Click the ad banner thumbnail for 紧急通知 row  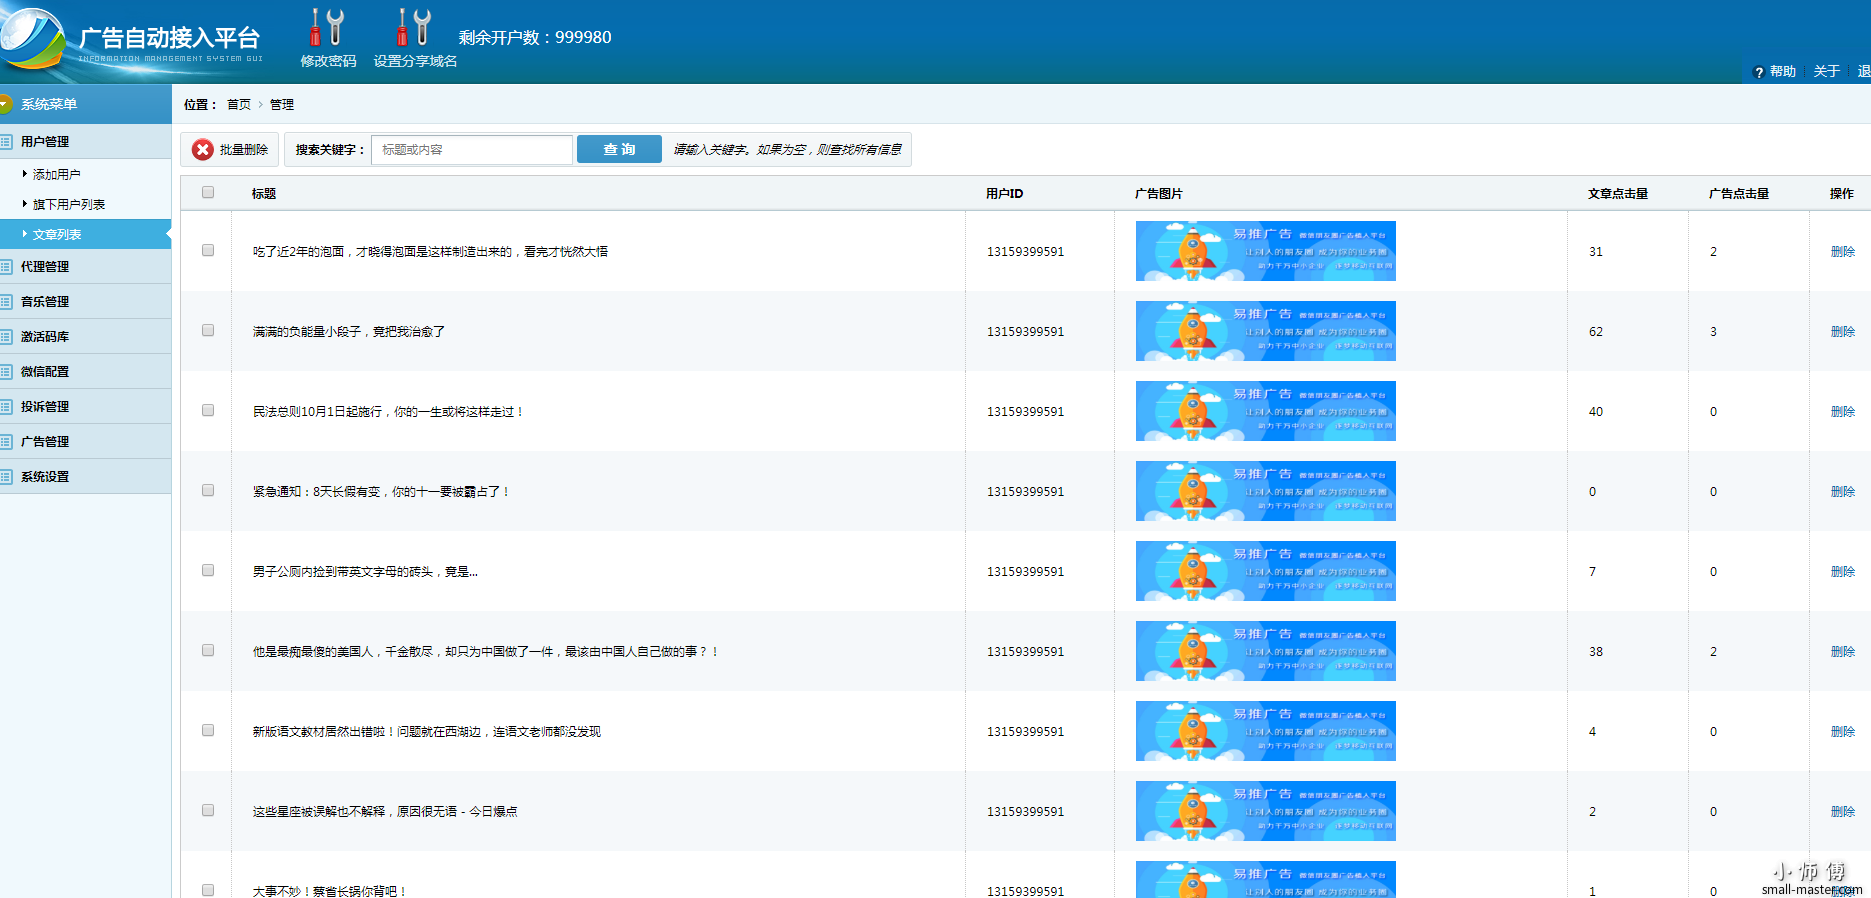click(x=1266, y=491)
